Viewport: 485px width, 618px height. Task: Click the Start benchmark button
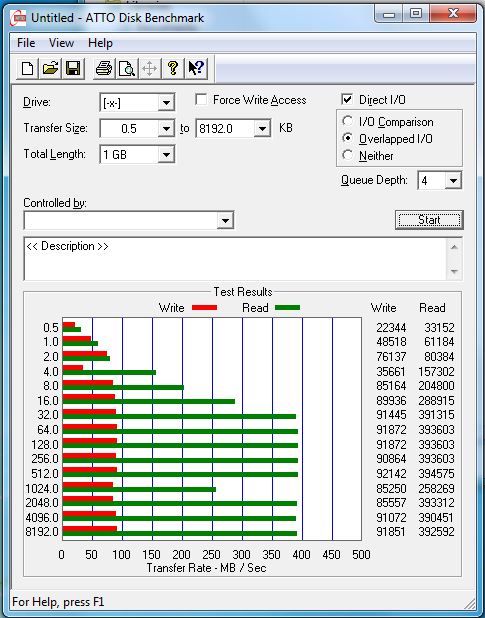click(429, 220)
